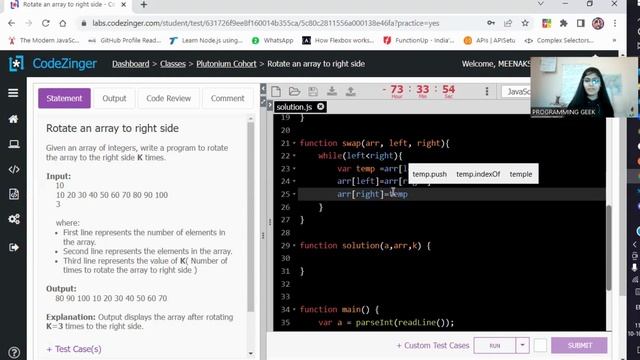Toggle fullscreen editor with the expand icon
Image resolution: width=640 pixels, height=360 pixels.
pyautogui.click(x=263, y=101)
